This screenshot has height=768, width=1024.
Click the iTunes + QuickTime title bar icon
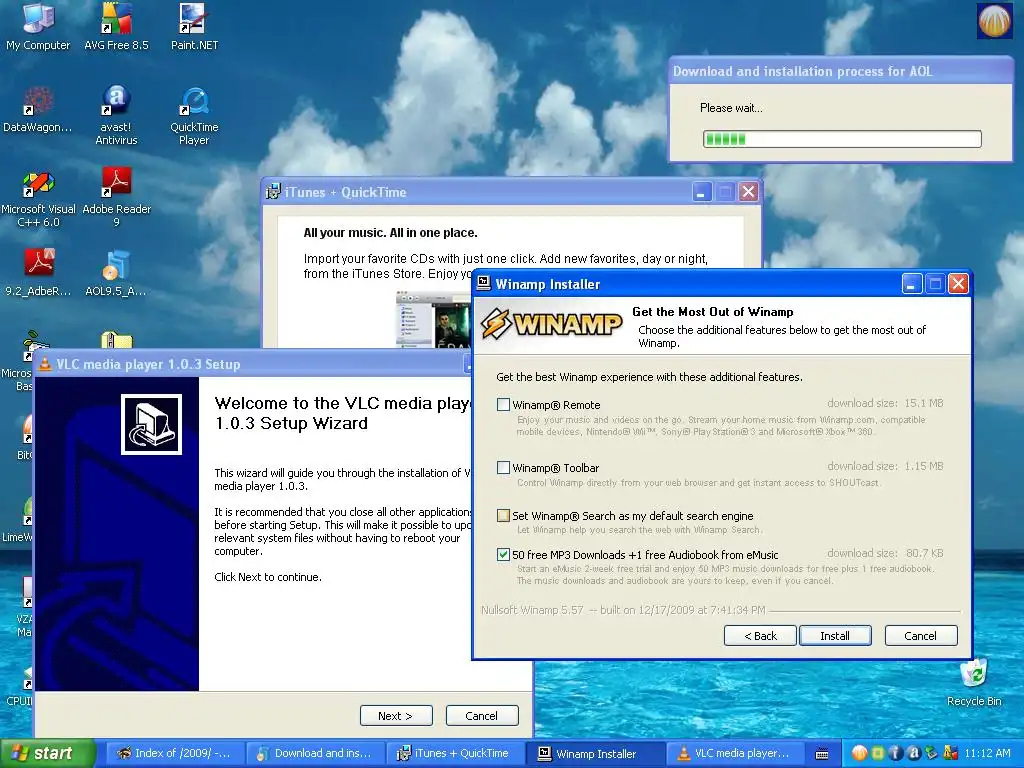tap(273, 192)
